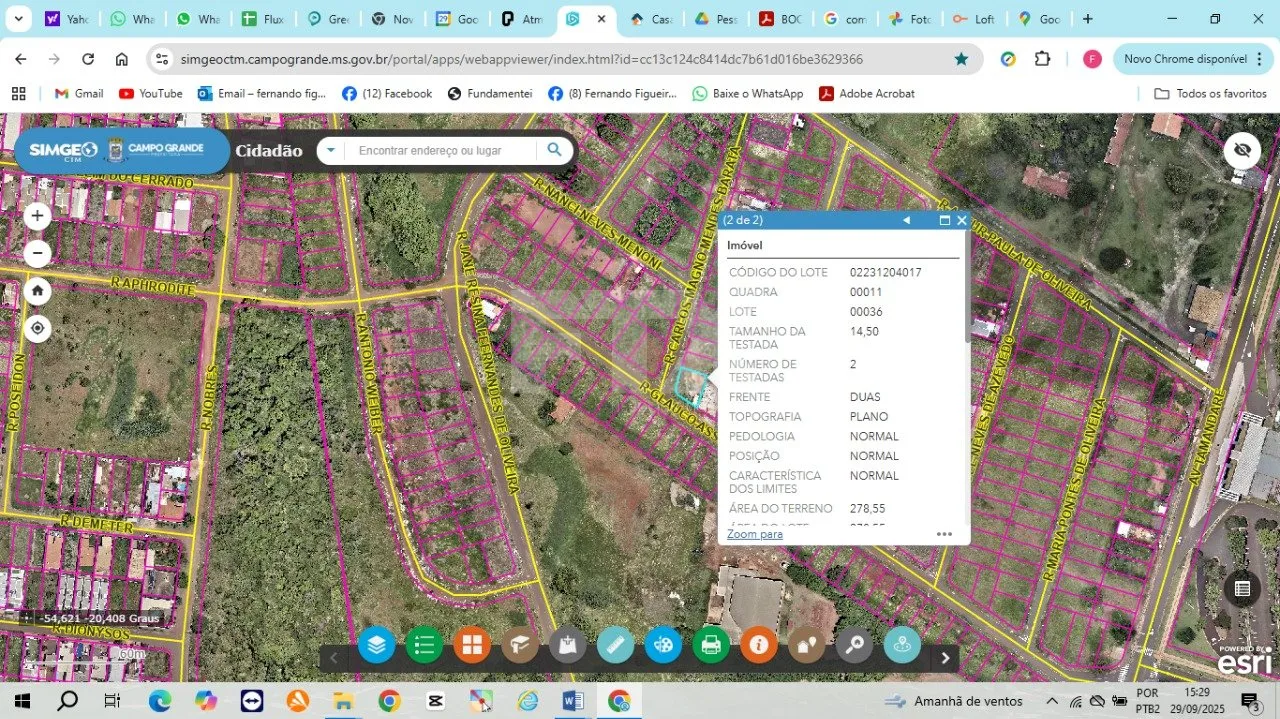
Task: Open the Draw palette widget
Action: click(663, 645)
